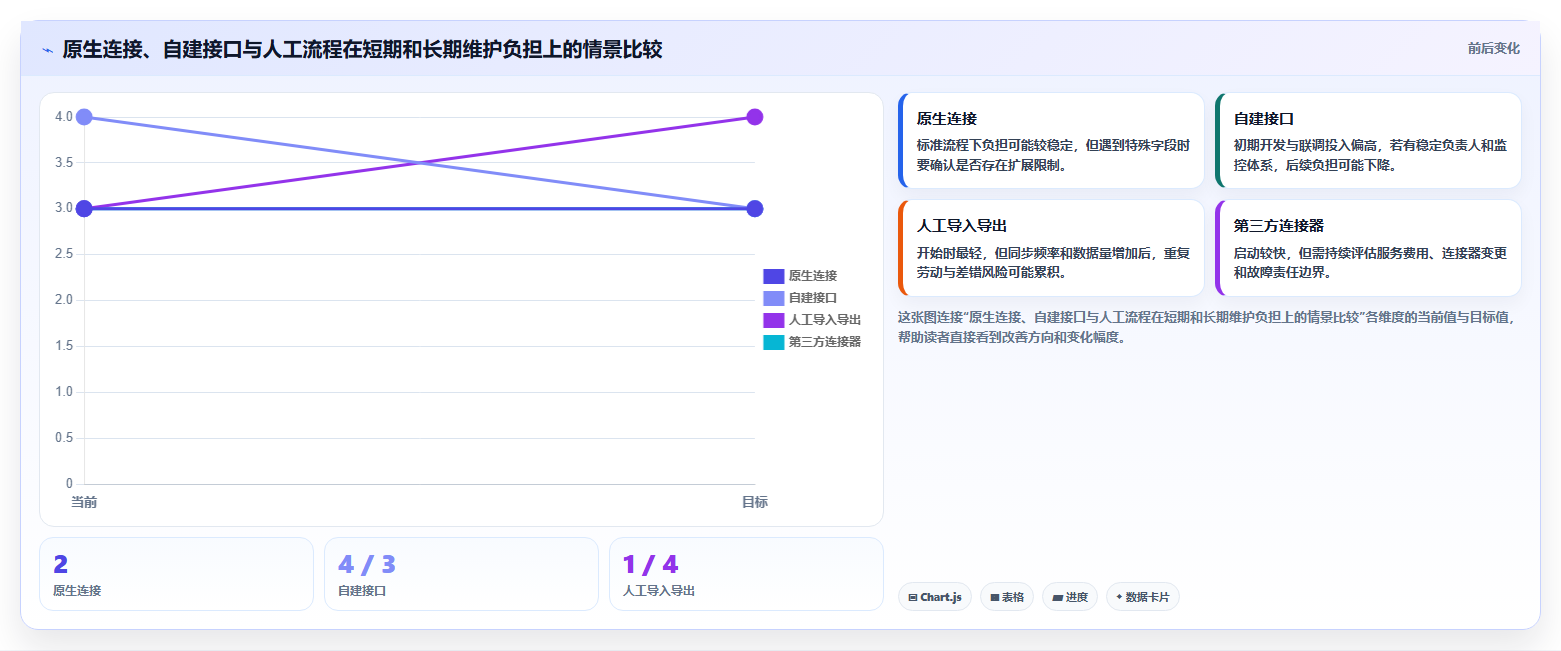Image resolution: width=1561 pixels, height=651 pixels.
Task: Click the data point at 3.0 on 当前
Action: coord(84,208)
